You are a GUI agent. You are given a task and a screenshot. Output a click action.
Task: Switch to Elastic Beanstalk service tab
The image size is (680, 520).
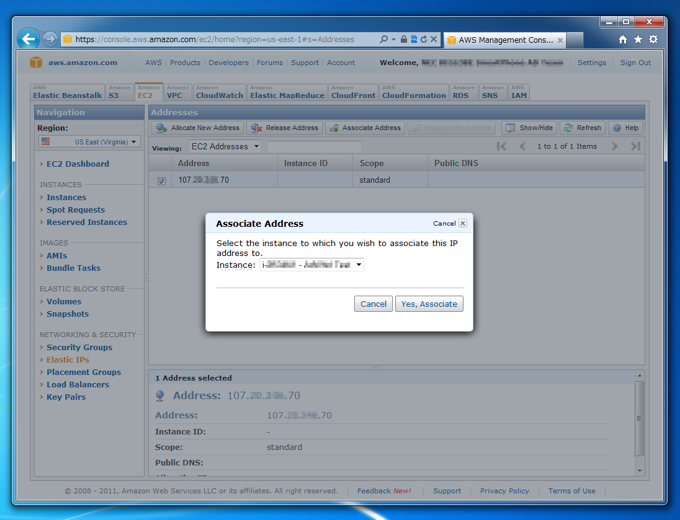[67, 92]
